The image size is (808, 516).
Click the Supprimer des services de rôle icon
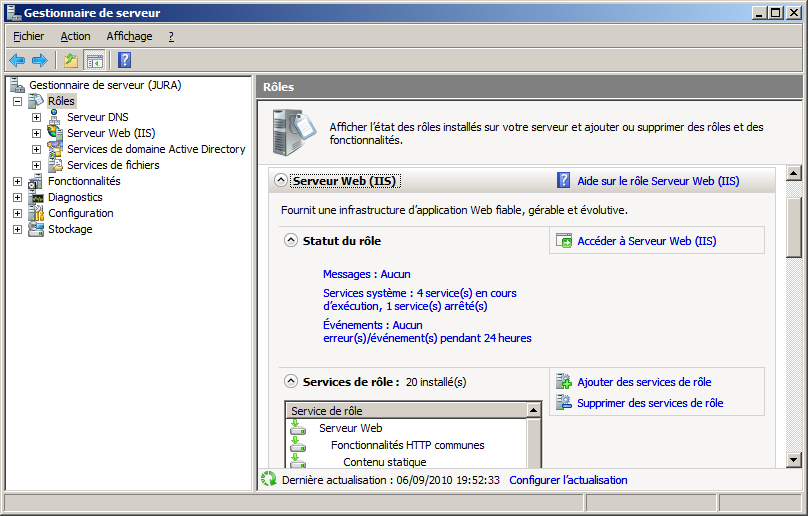tap(564, 403)
